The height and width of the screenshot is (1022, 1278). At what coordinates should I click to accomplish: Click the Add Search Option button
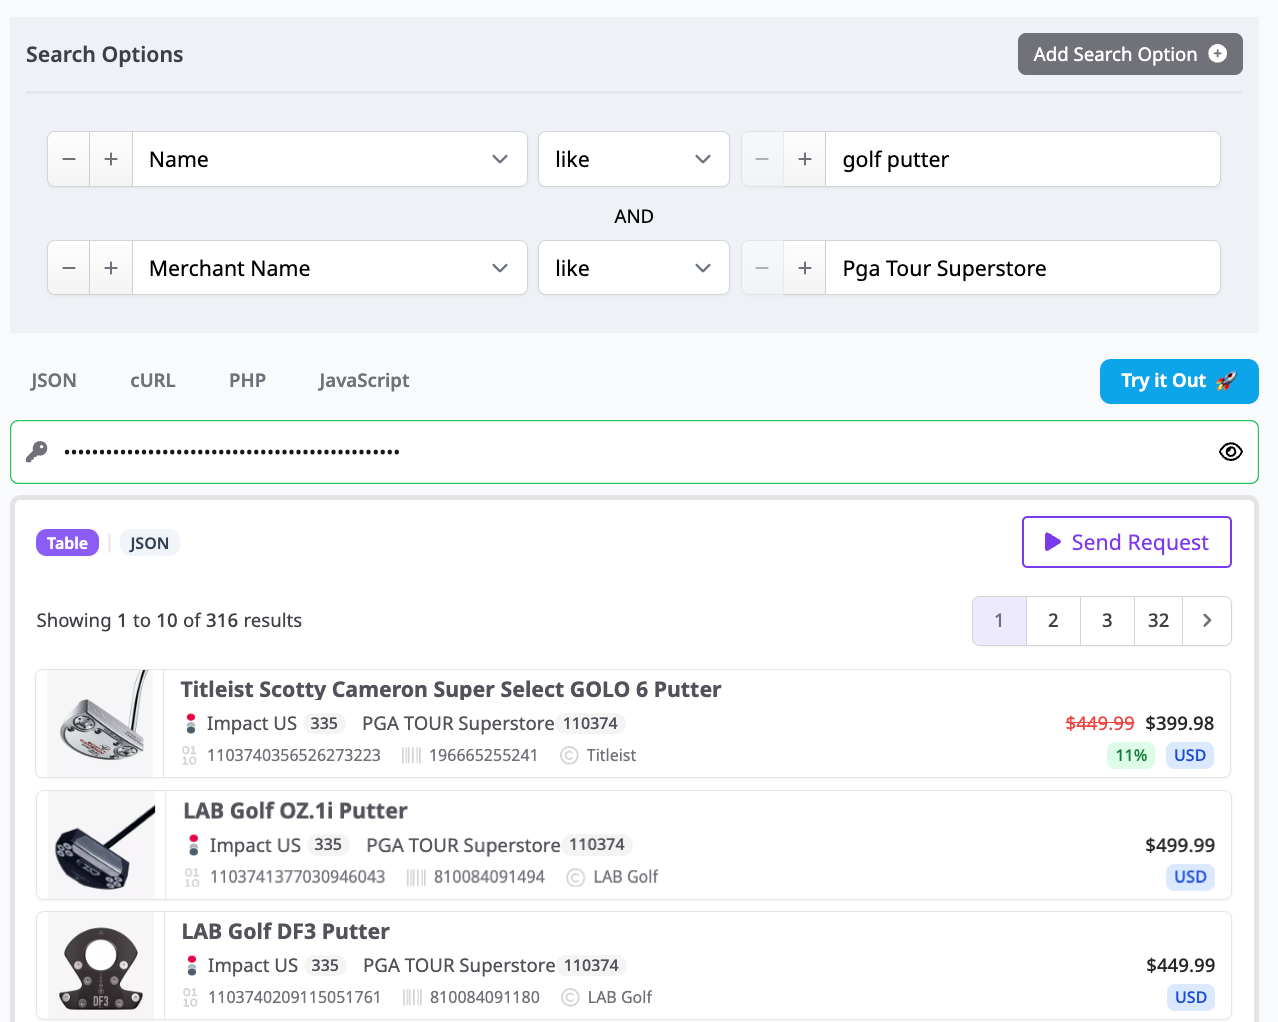coord(1130,54)
